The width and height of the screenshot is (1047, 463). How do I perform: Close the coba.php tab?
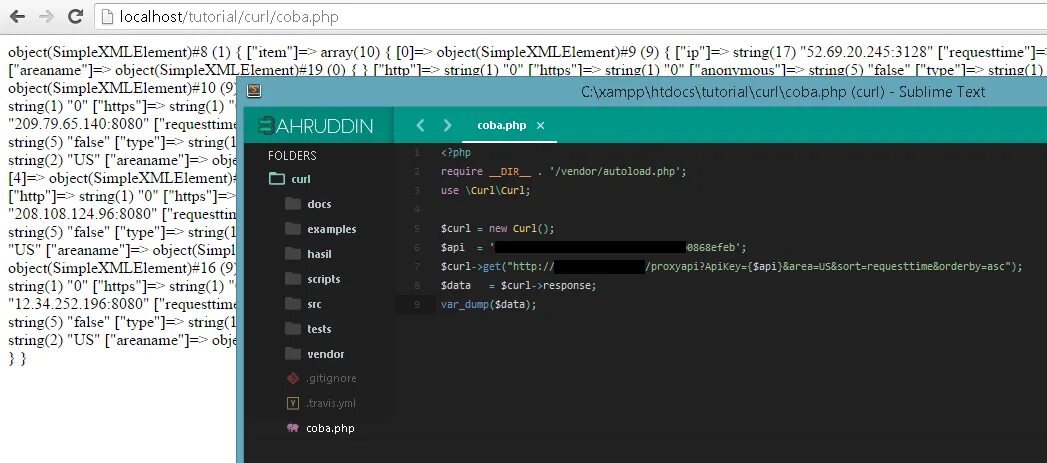coord(540,126)
